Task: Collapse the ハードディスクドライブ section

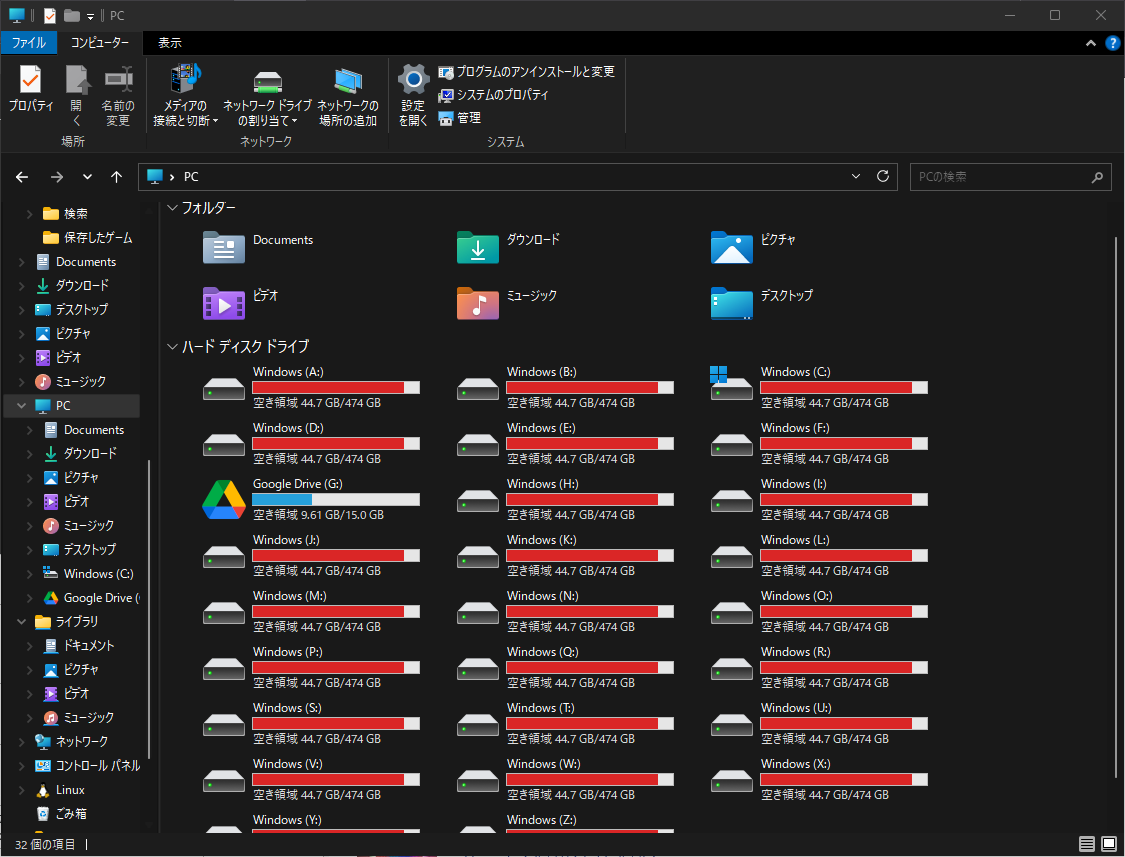Action: pos(172,346)
